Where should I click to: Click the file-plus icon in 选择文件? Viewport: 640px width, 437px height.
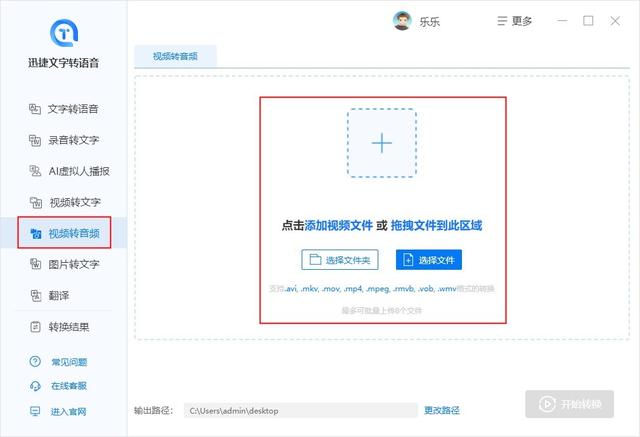pyautogui.click(x=408, y=260)
